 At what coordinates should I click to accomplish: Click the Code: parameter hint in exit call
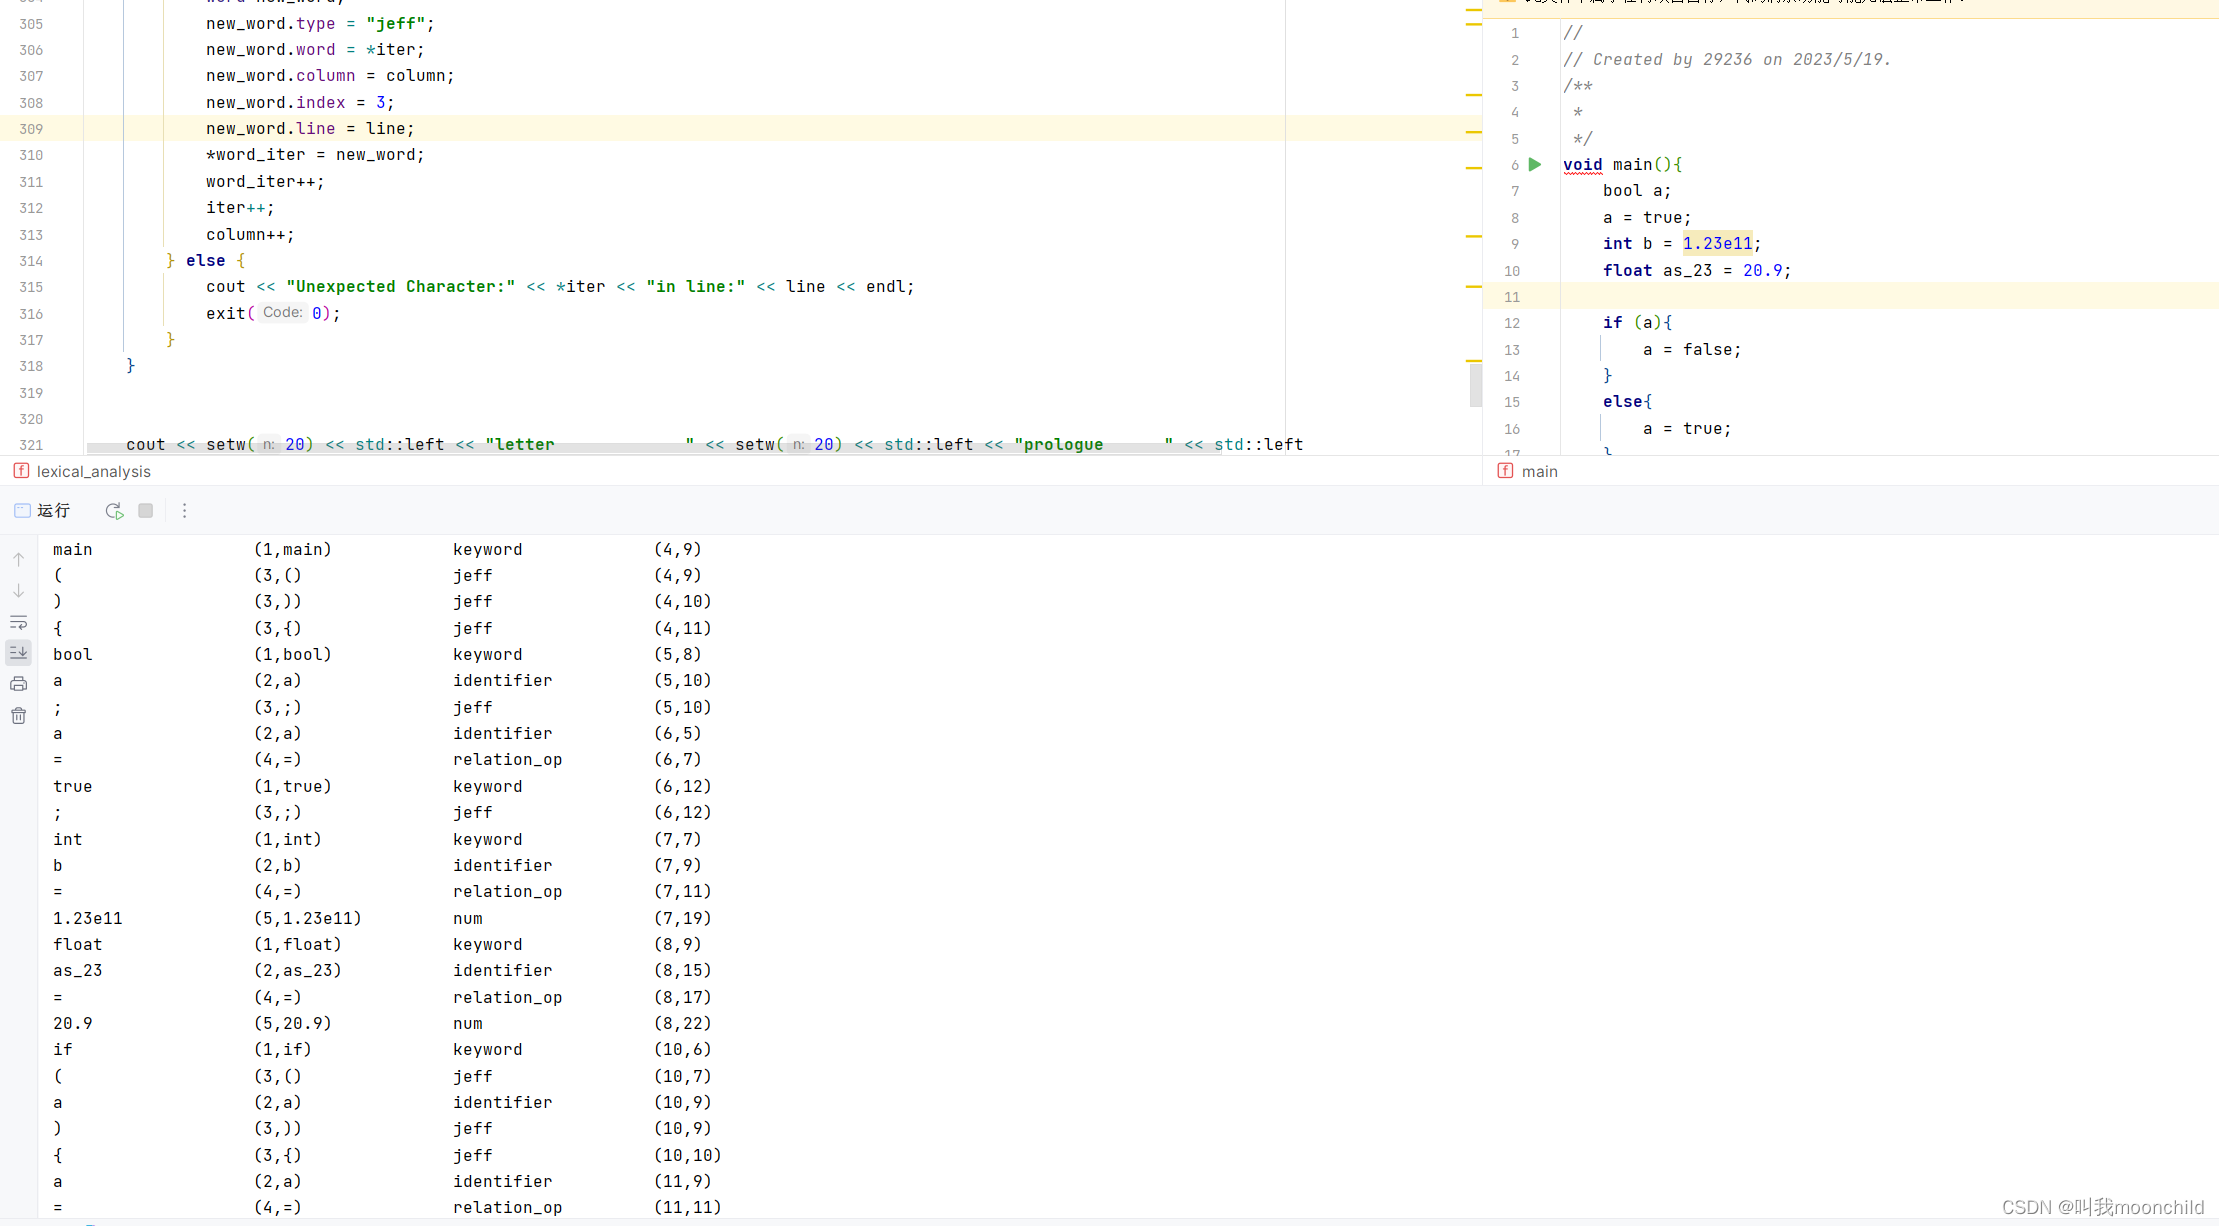tap(282, 313)
